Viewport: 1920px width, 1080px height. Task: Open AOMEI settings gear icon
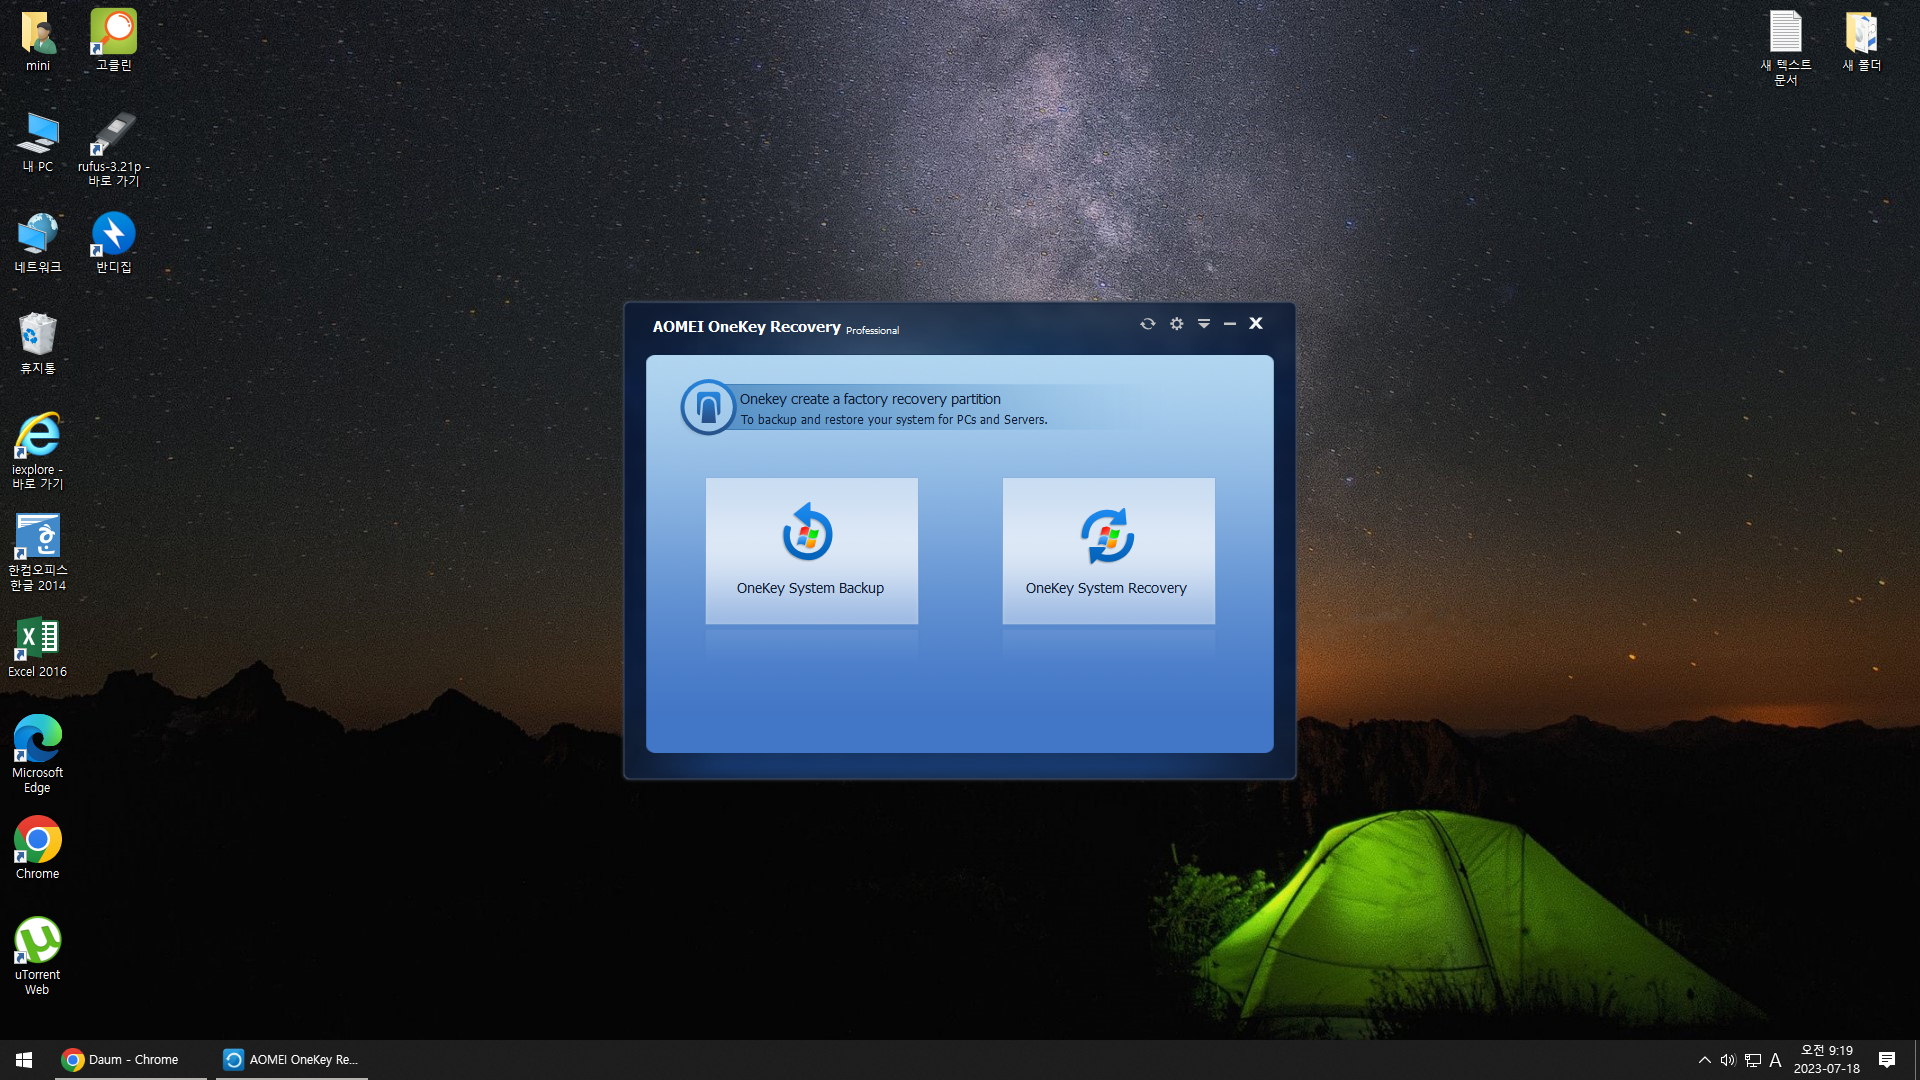tap(1176, 324)
